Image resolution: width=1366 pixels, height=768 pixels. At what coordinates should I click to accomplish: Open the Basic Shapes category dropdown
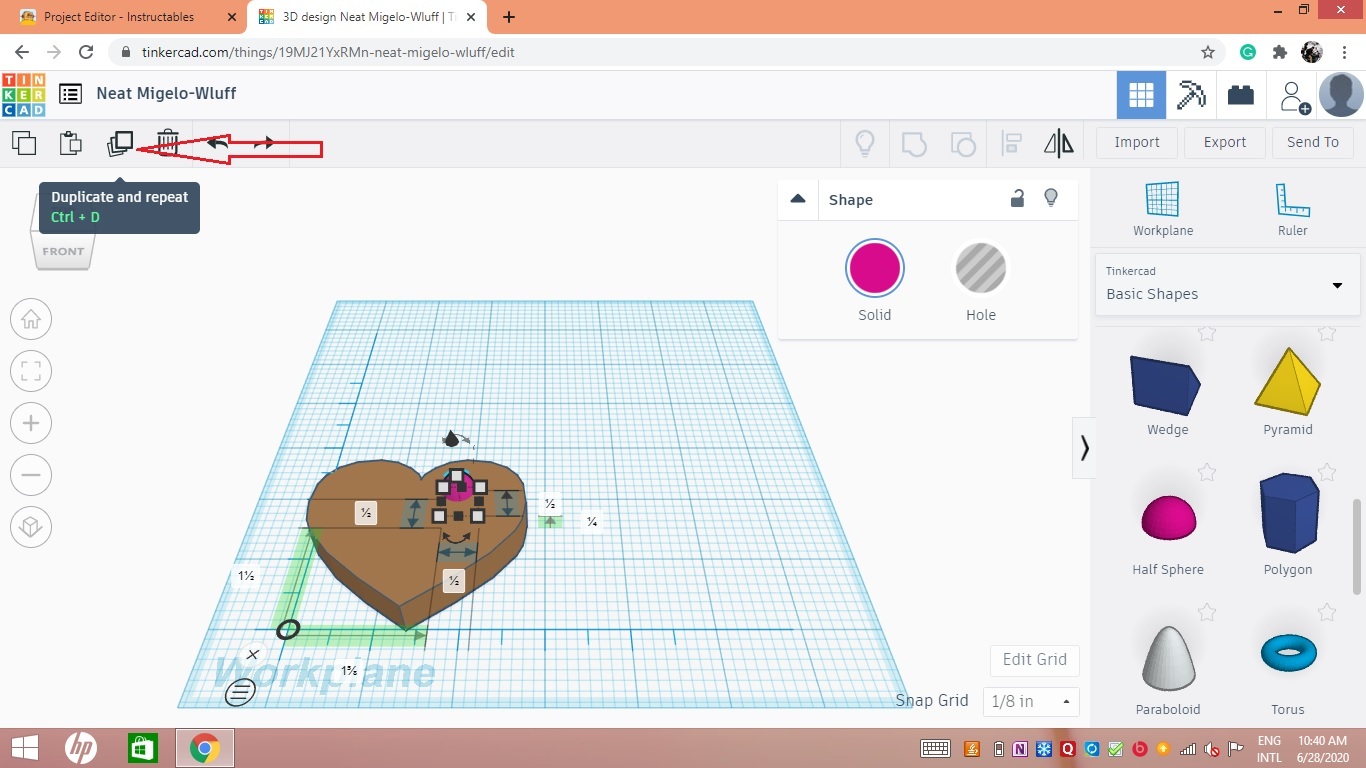coord(1227,284)
